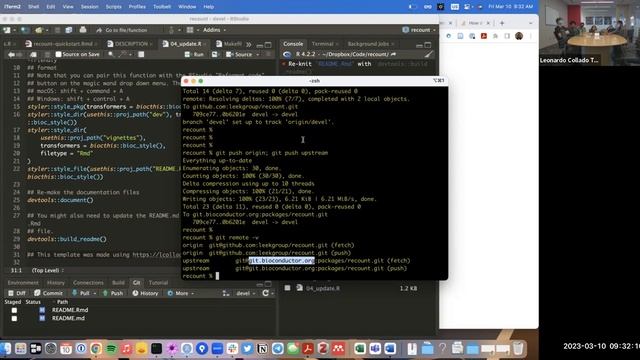Click the save all documents icon
The height and width of the screenshot is (360, 640).
tap(69, 30)
